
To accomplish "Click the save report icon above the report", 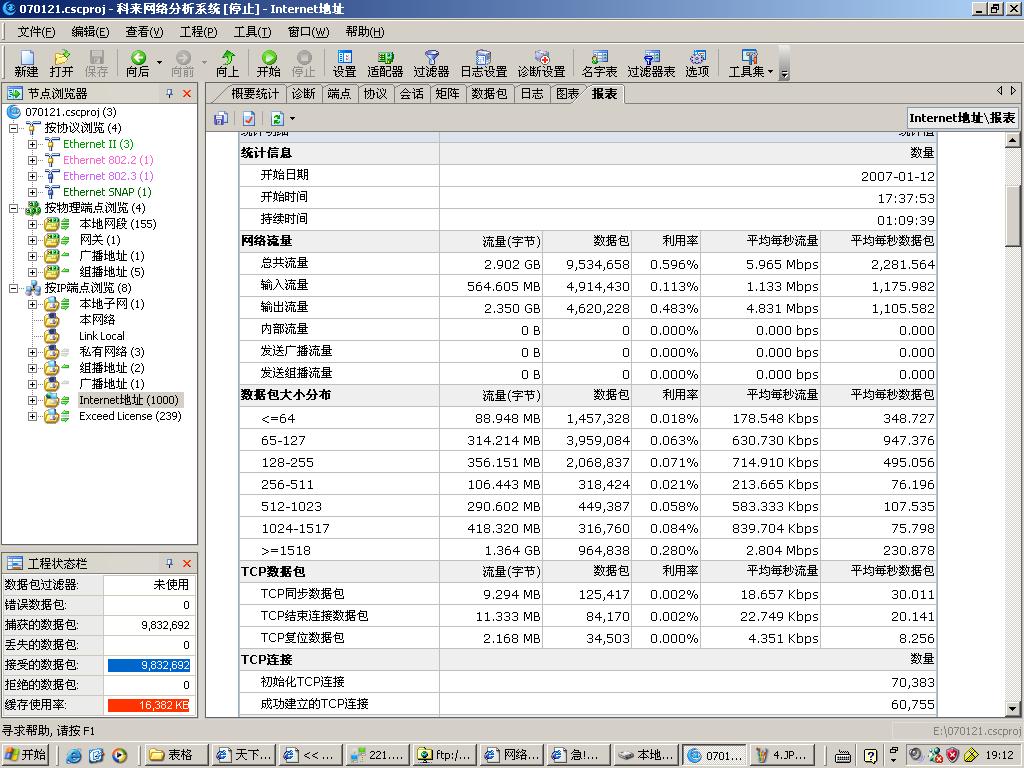I will [221, 119].
